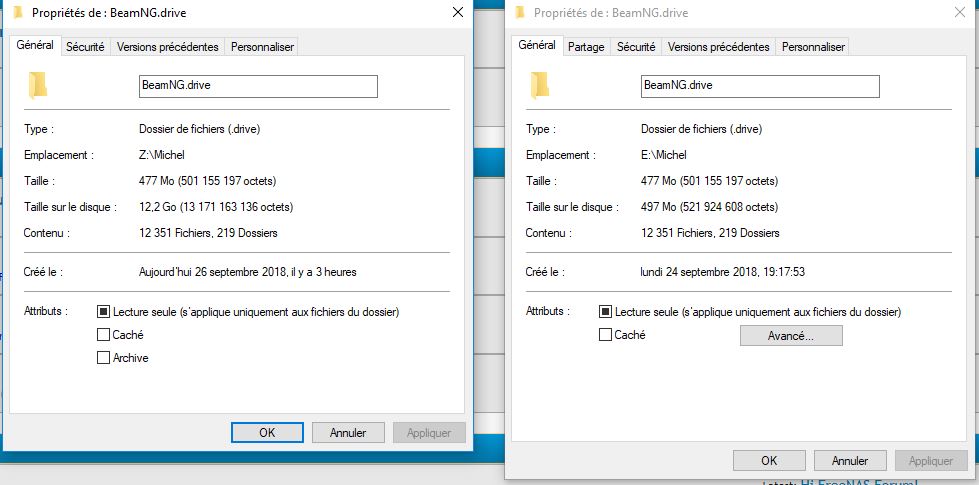The height and width of the screenshot is (485, 979).
Task: Click the created date Aujourd'hui 26 septembre 2018
Action: [248, 272]
